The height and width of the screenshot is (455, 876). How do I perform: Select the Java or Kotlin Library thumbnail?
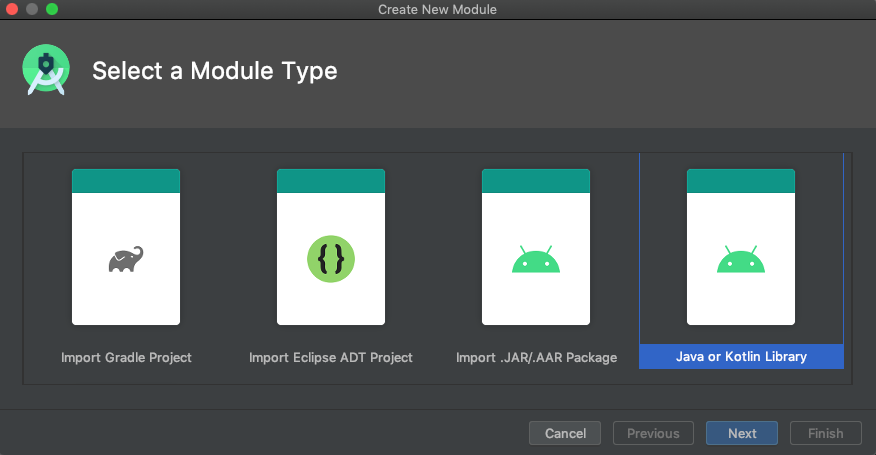point(741,247)
